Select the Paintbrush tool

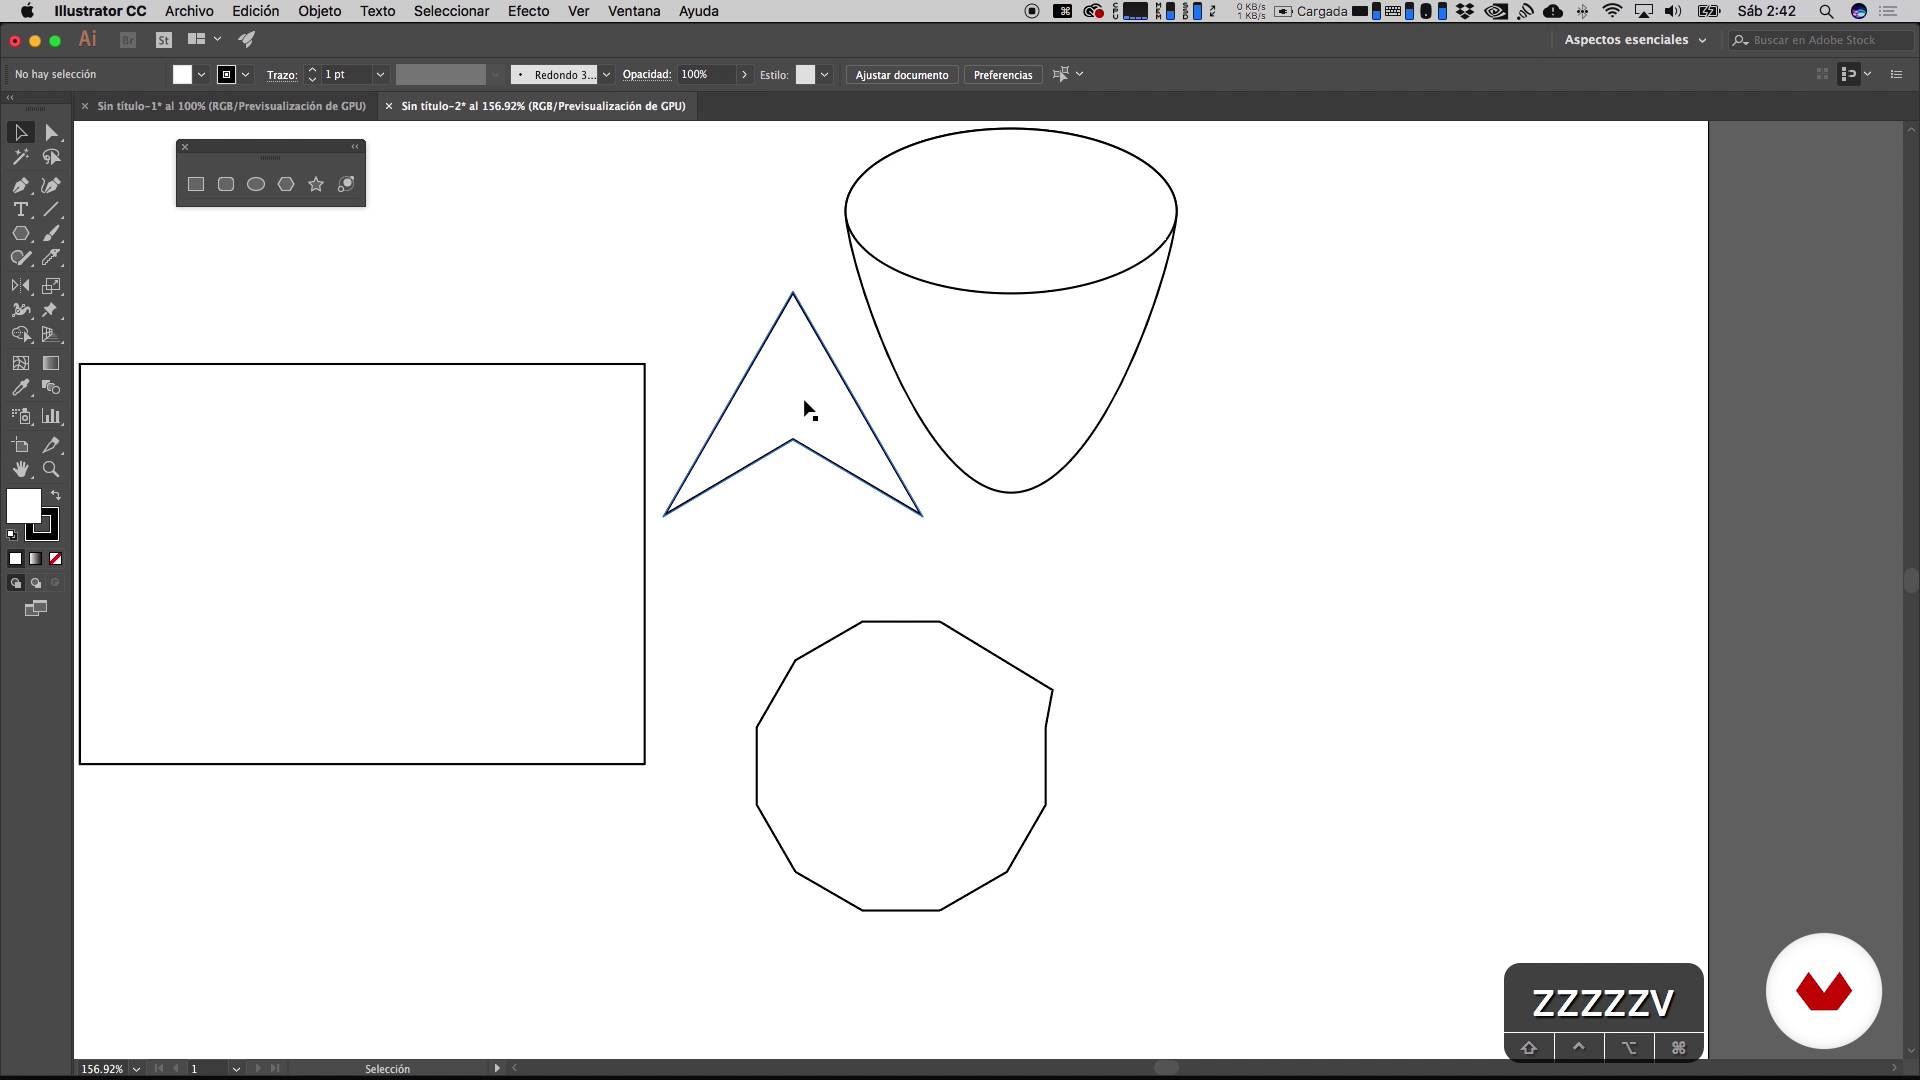(x=52, y=234)
